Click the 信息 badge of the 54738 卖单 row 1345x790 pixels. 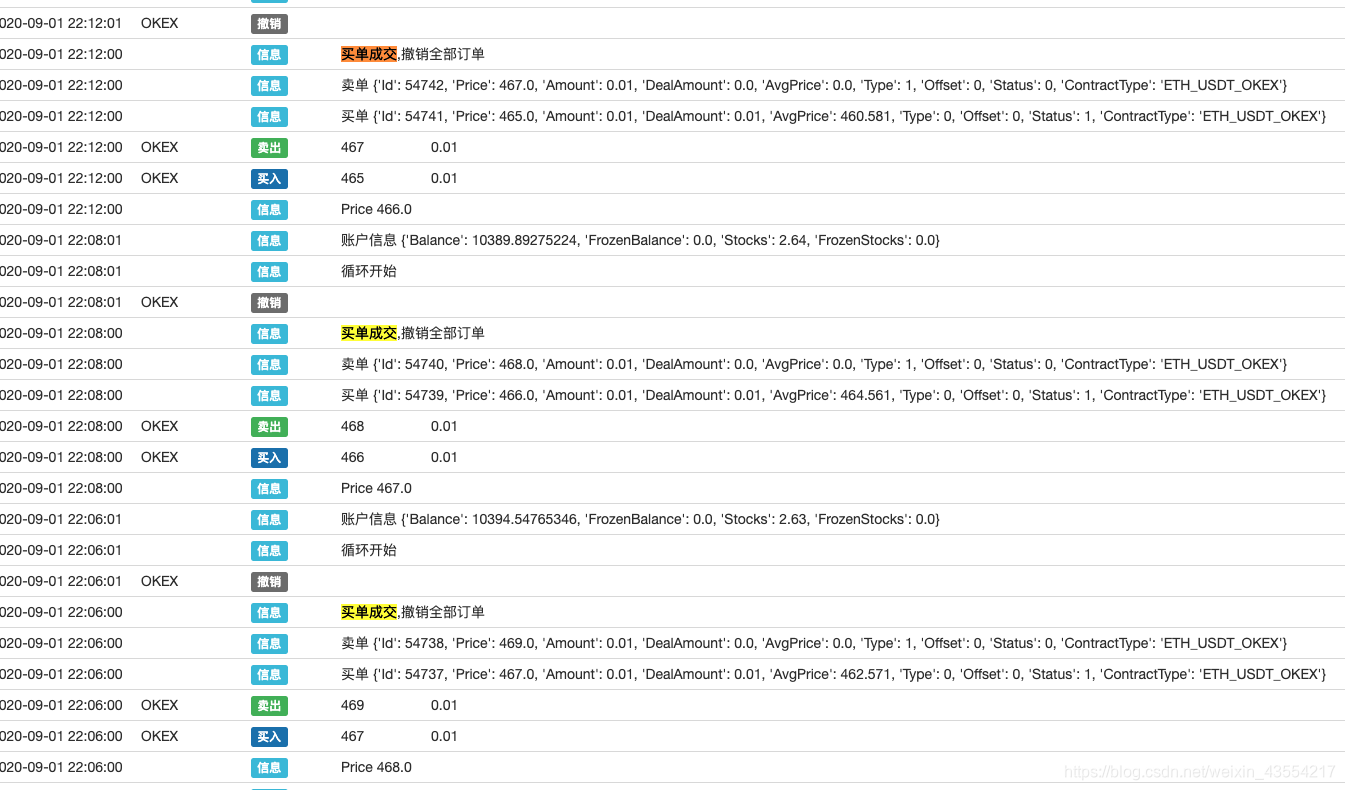point(269,643)
